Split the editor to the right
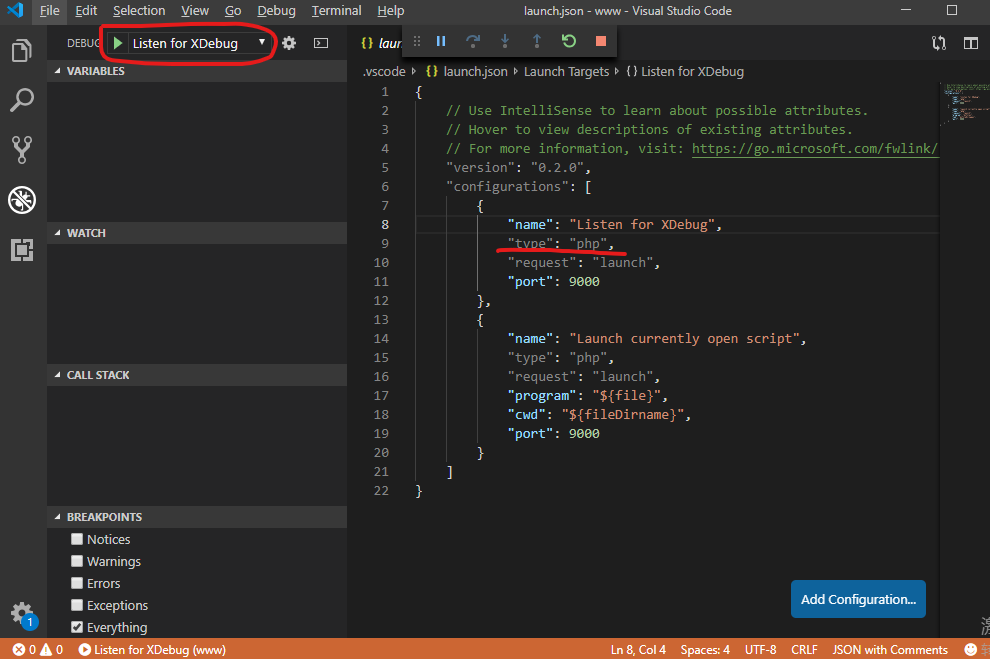Screen dimensions: 990x659 pyautogui.click(x=970, y=43)
